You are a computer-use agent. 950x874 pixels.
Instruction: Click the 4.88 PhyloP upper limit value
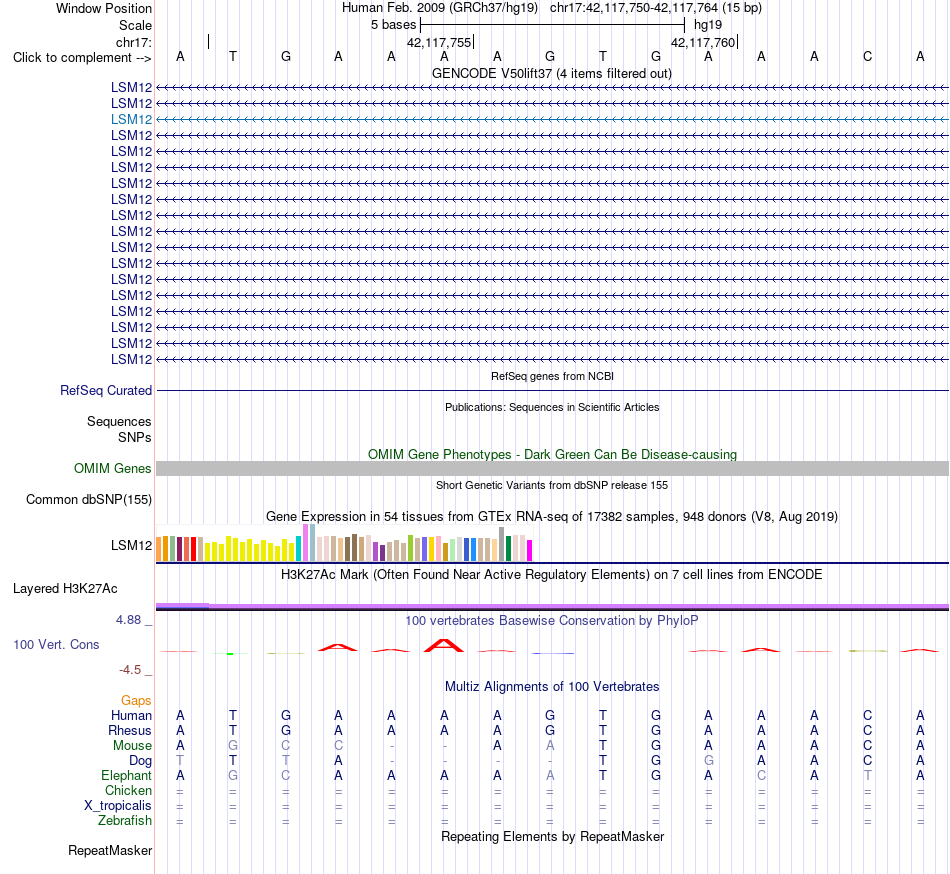point(128,620)
